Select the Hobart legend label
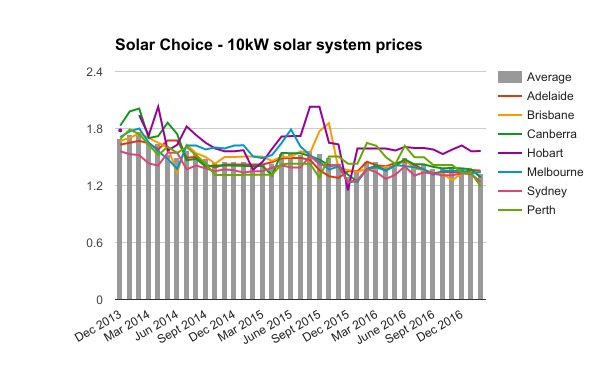 pyautogui.click(x=545, y=153)
